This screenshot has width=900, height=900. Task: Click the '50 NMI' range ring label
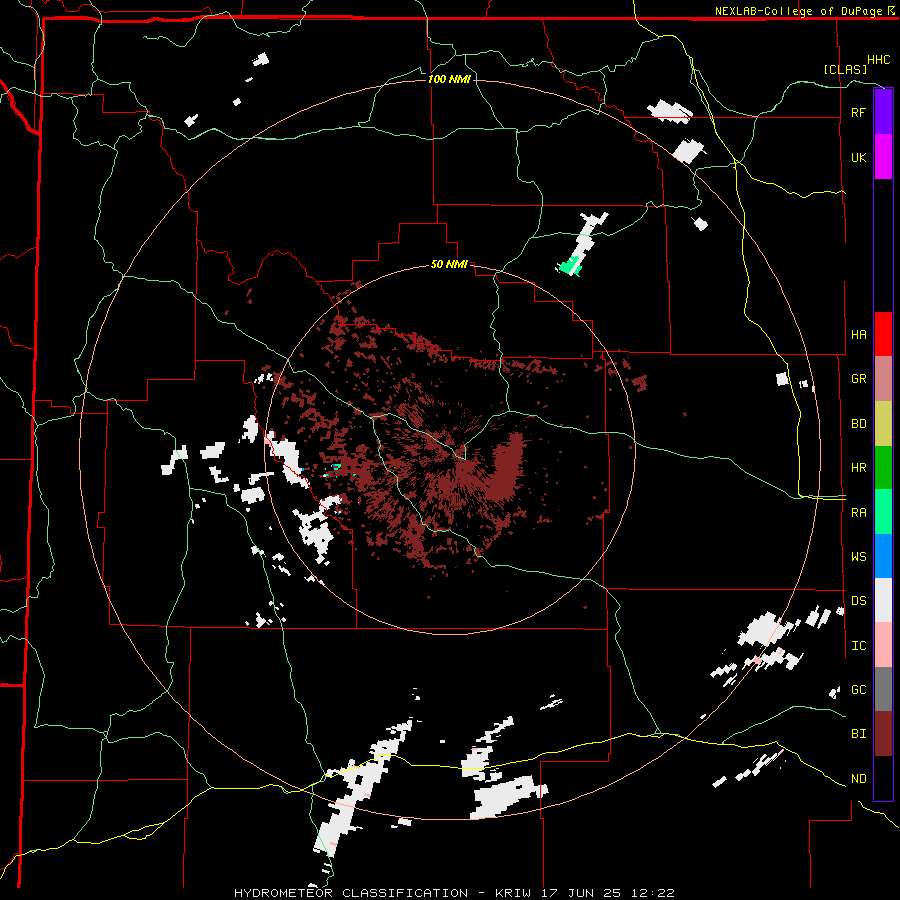(x=449, y=265)
